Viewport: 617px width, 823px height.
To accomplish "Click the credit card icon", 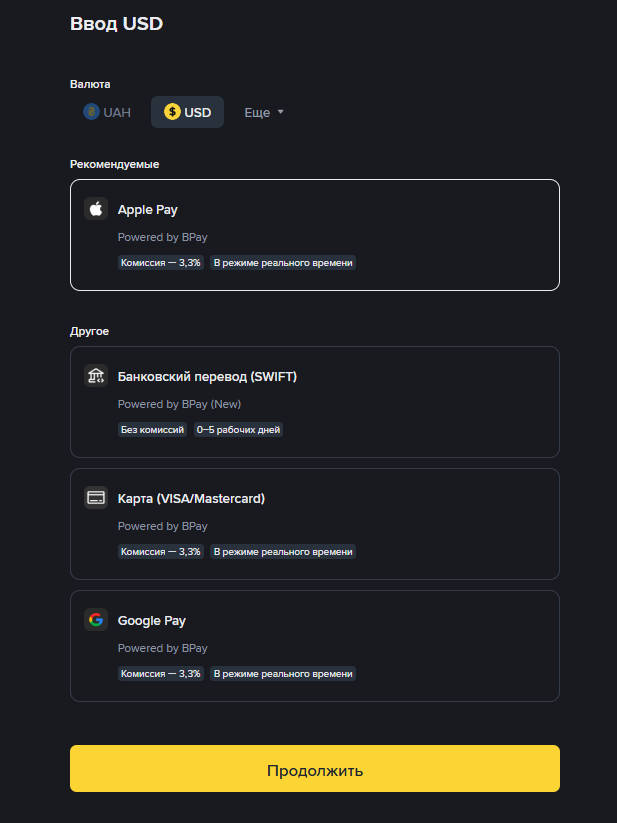I will (x=96, y=498).
